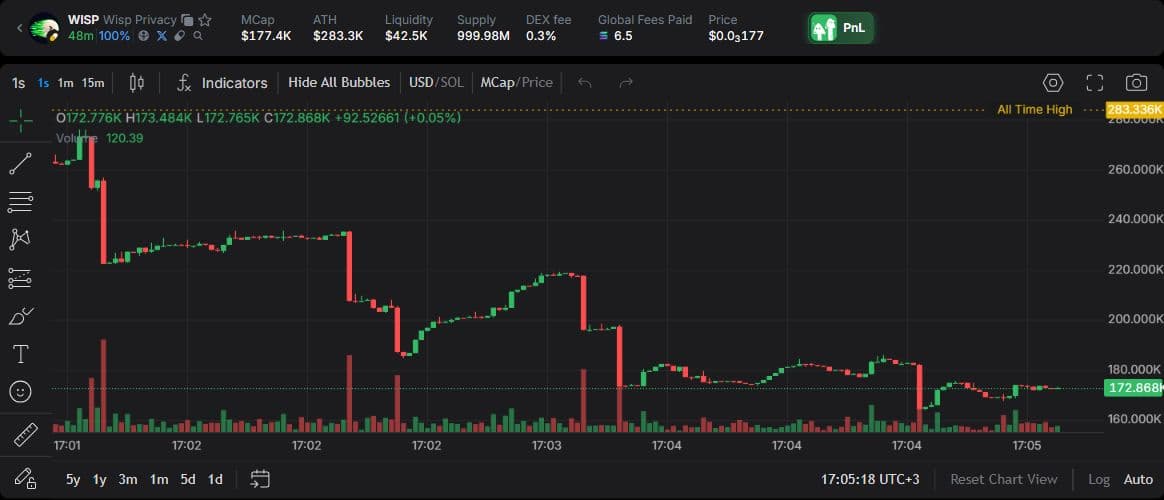Click Global Fees Paid 6.5 value
Screen dimensions: 1164x500
pos(616,36)
